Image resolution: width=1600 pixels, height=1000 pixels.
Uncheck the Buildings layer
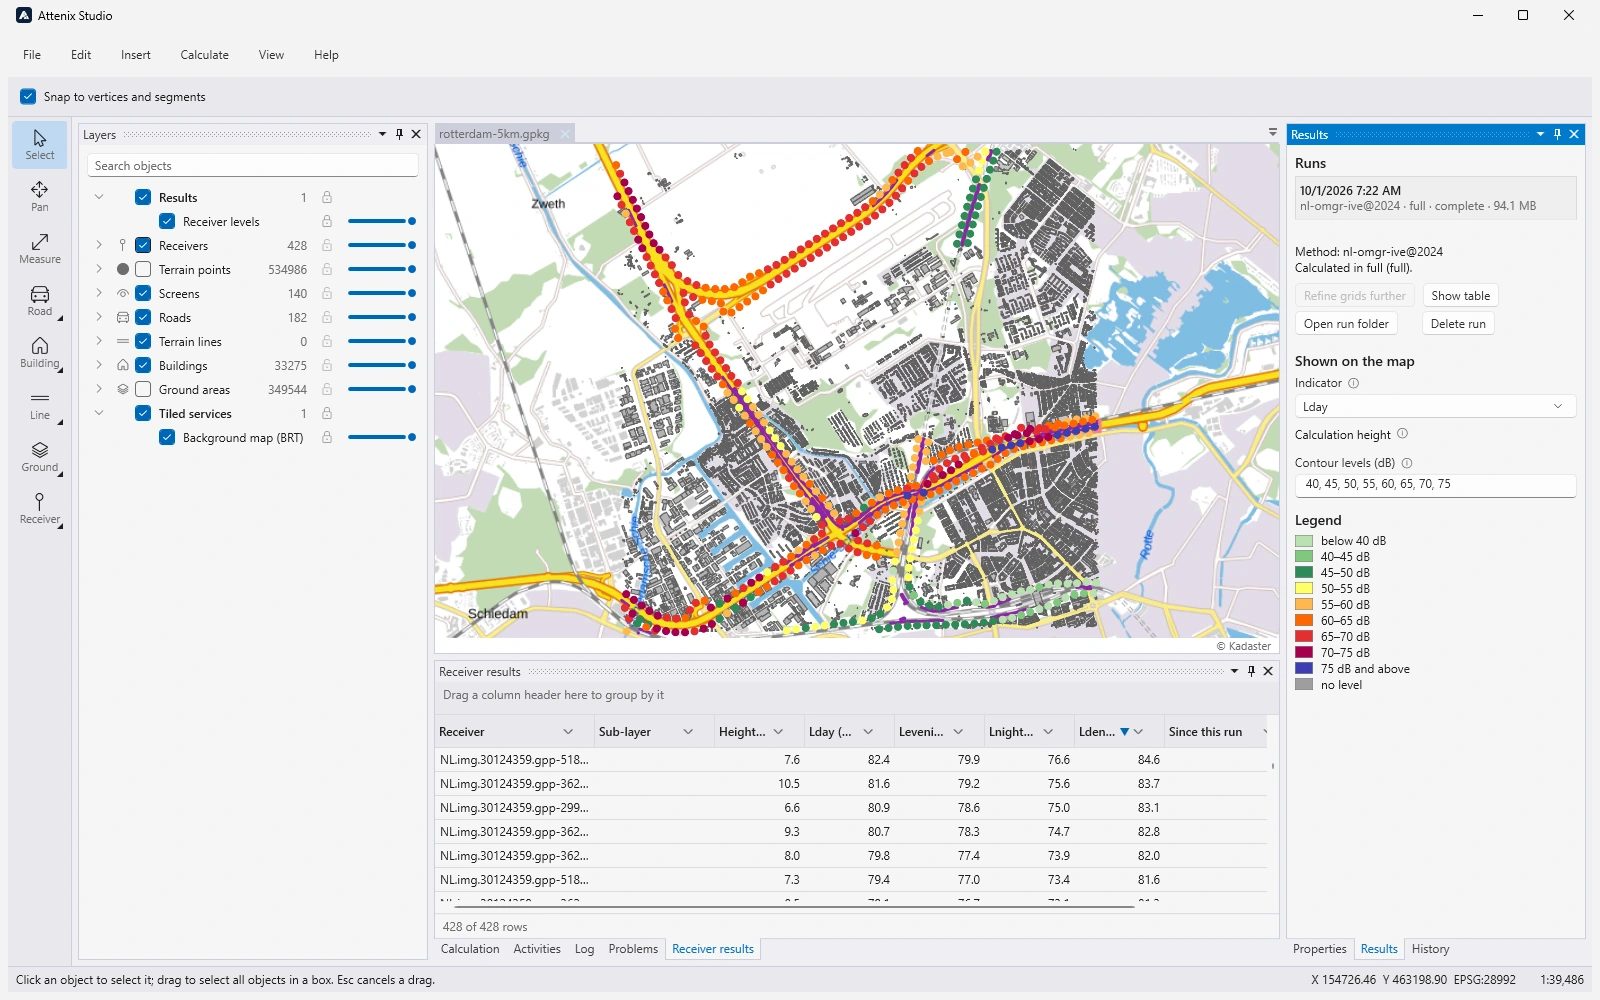tap(143, 365)
